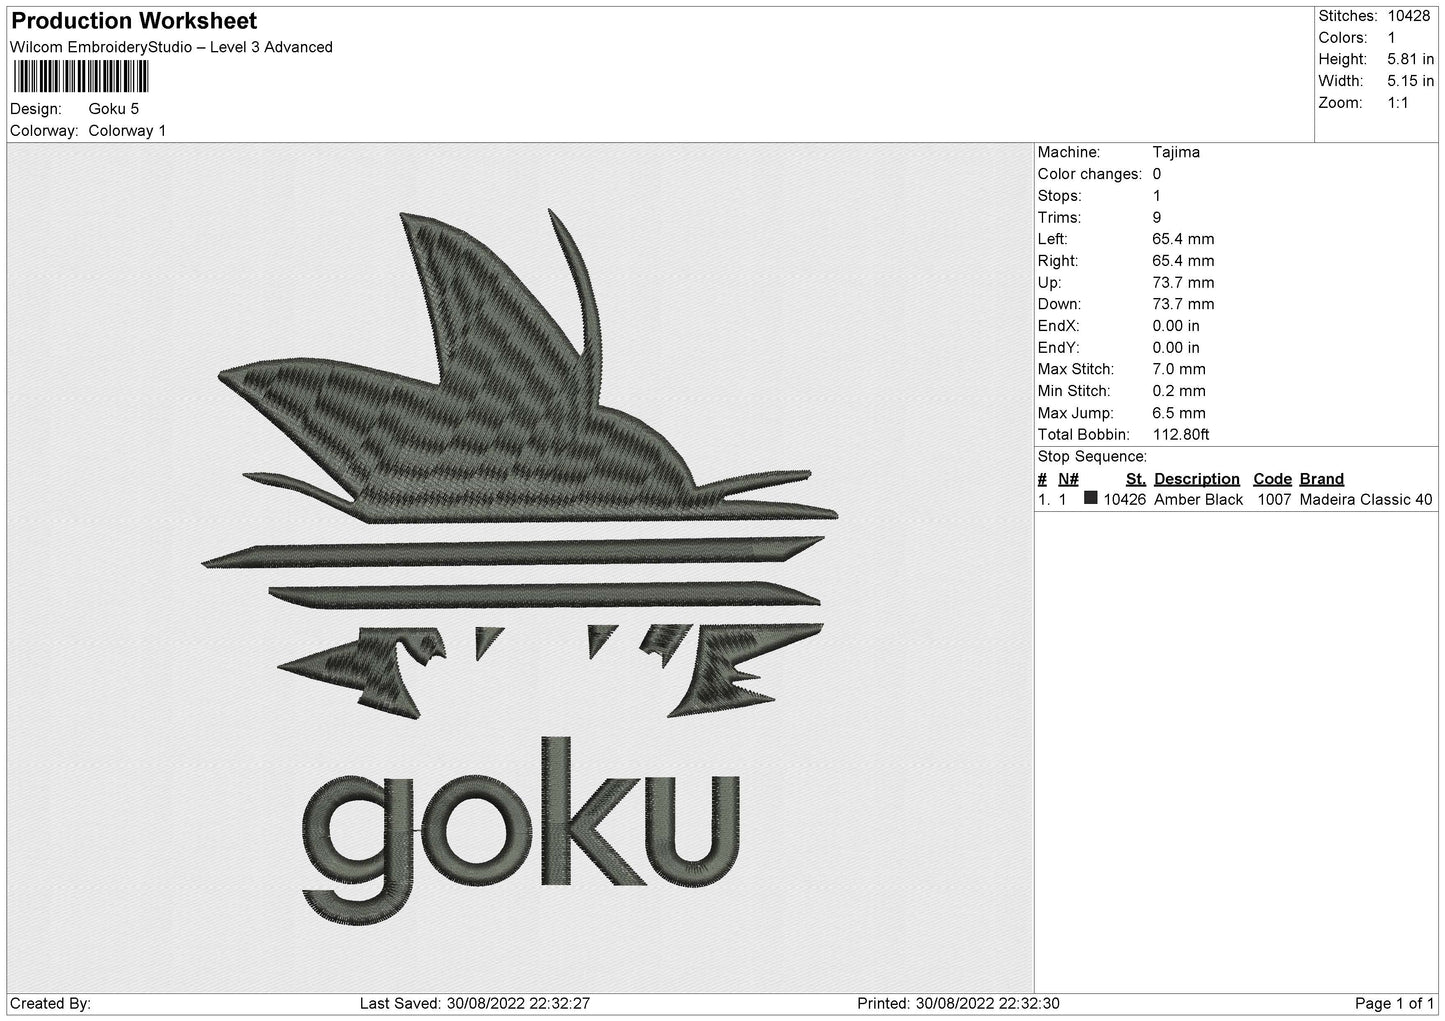
Task: Click the width value '5.15 in'
Action: tap(1410, 81)
